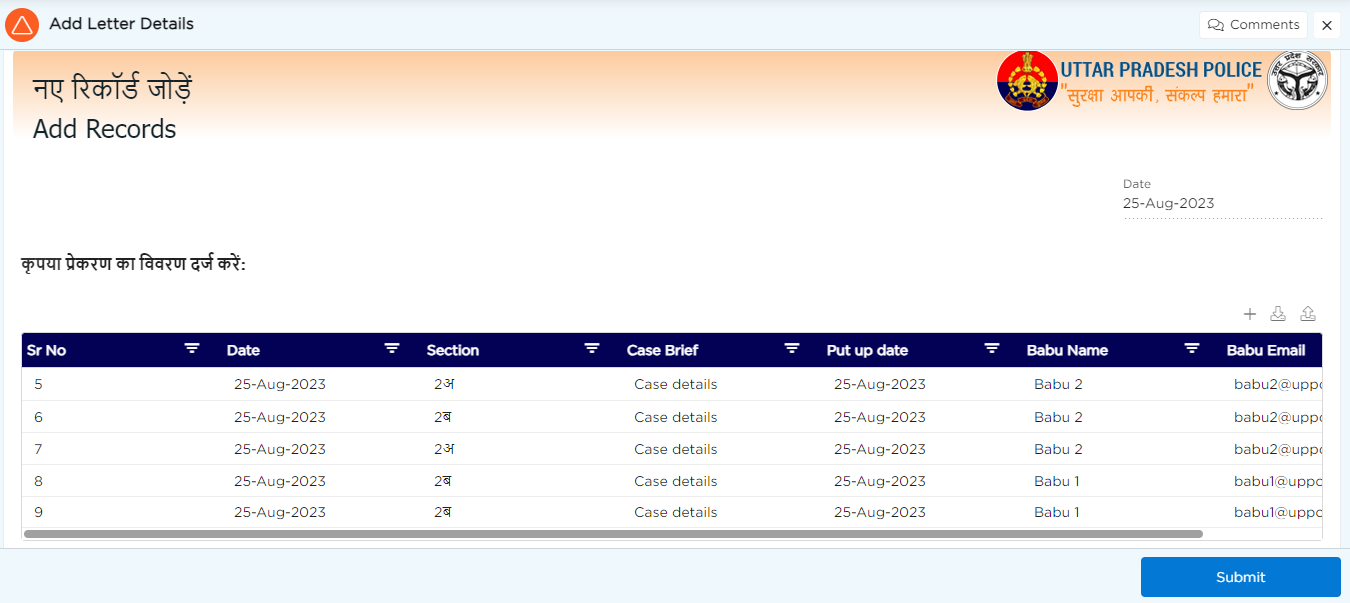Open the filter for Date column

pos(392,349)
